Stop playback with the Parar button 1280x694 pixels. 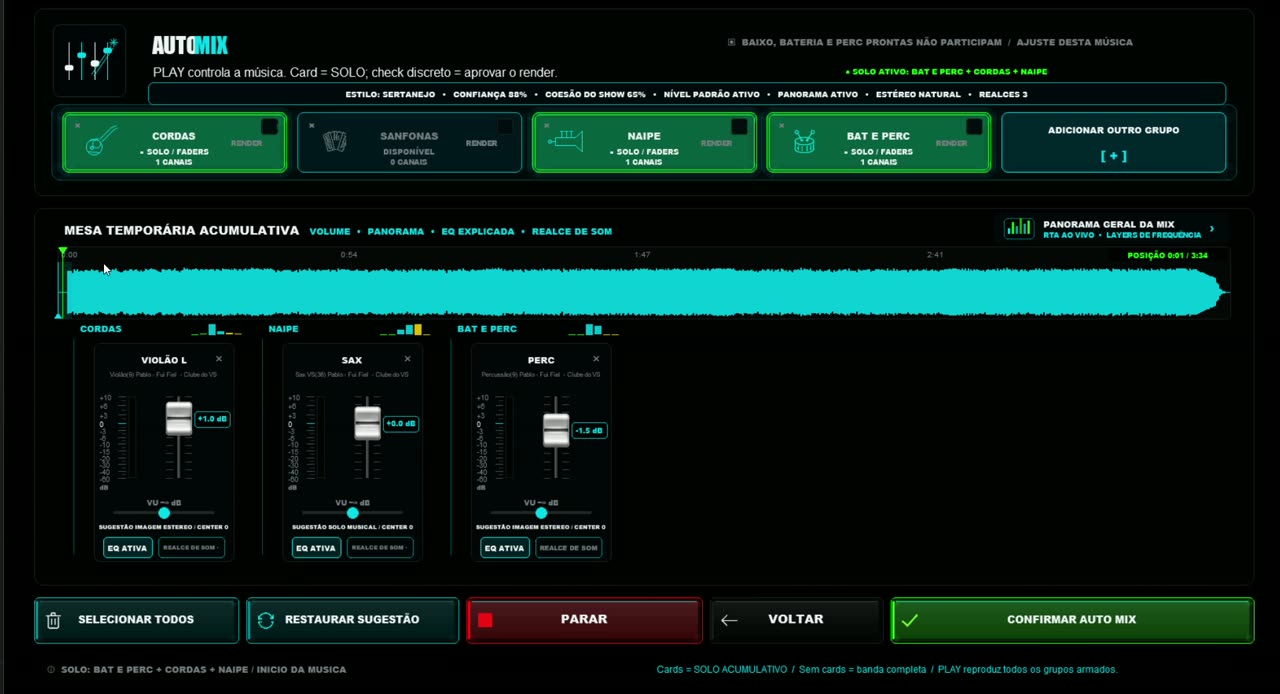[584, 620]
